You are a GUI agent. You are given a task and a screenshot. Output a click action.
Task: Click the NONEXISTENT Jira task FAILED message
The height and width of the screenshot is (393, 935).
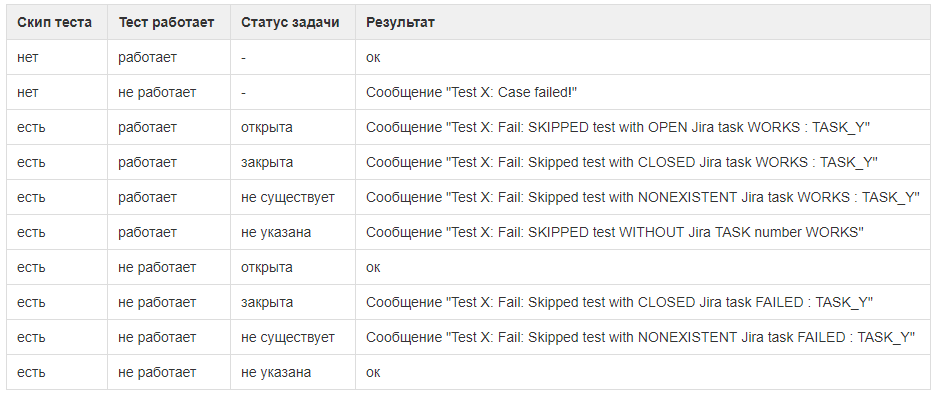(640, 338)
